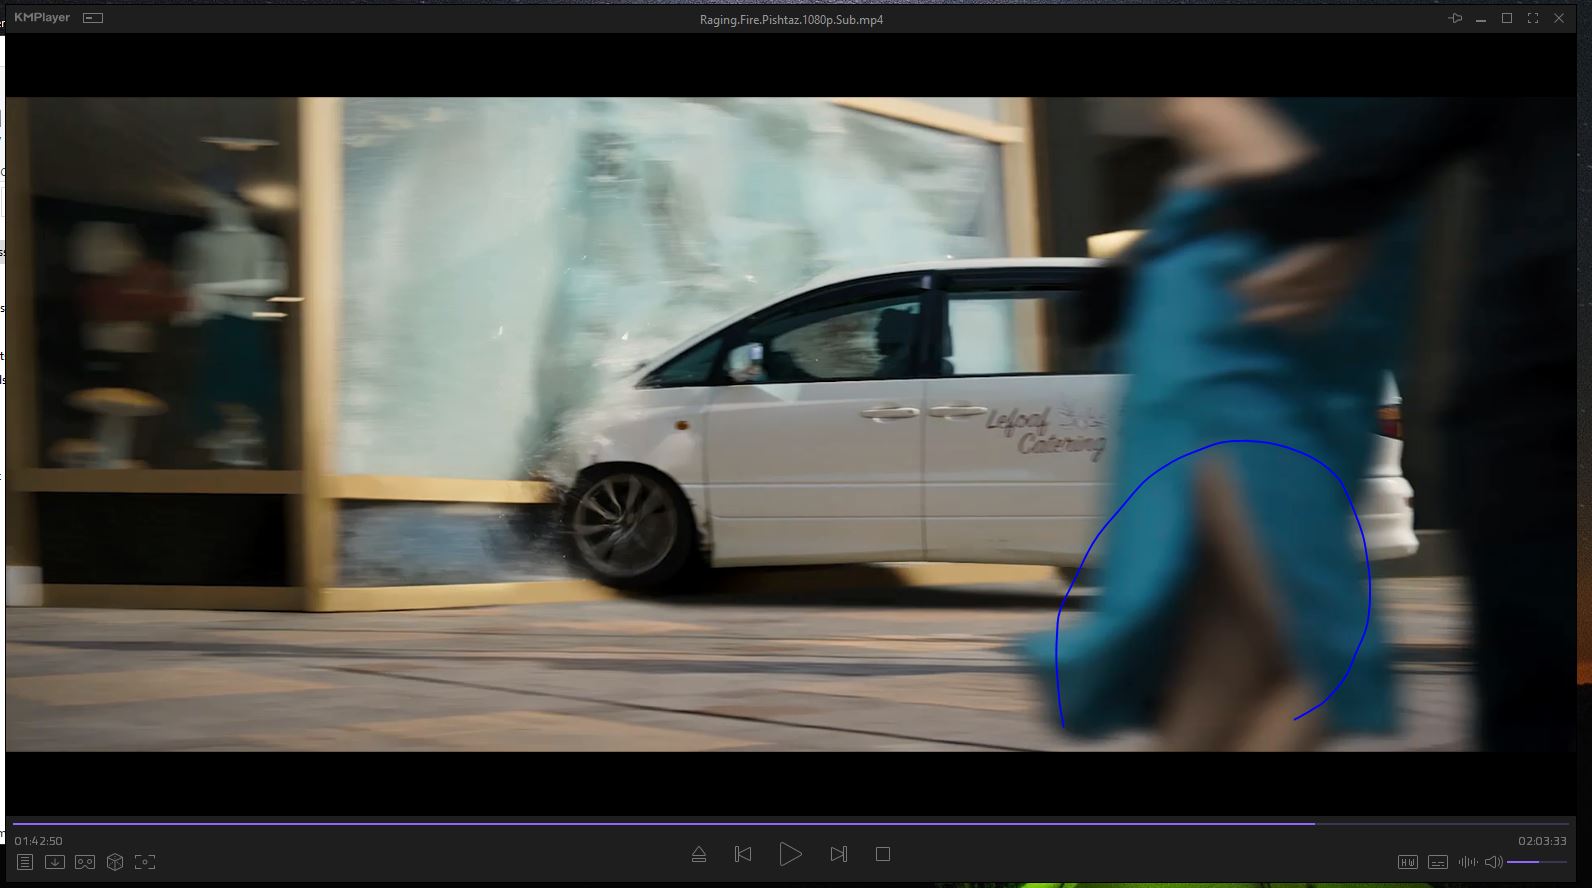Switch to compact mode icon beside KMPlayer

(x=93, y=18)
